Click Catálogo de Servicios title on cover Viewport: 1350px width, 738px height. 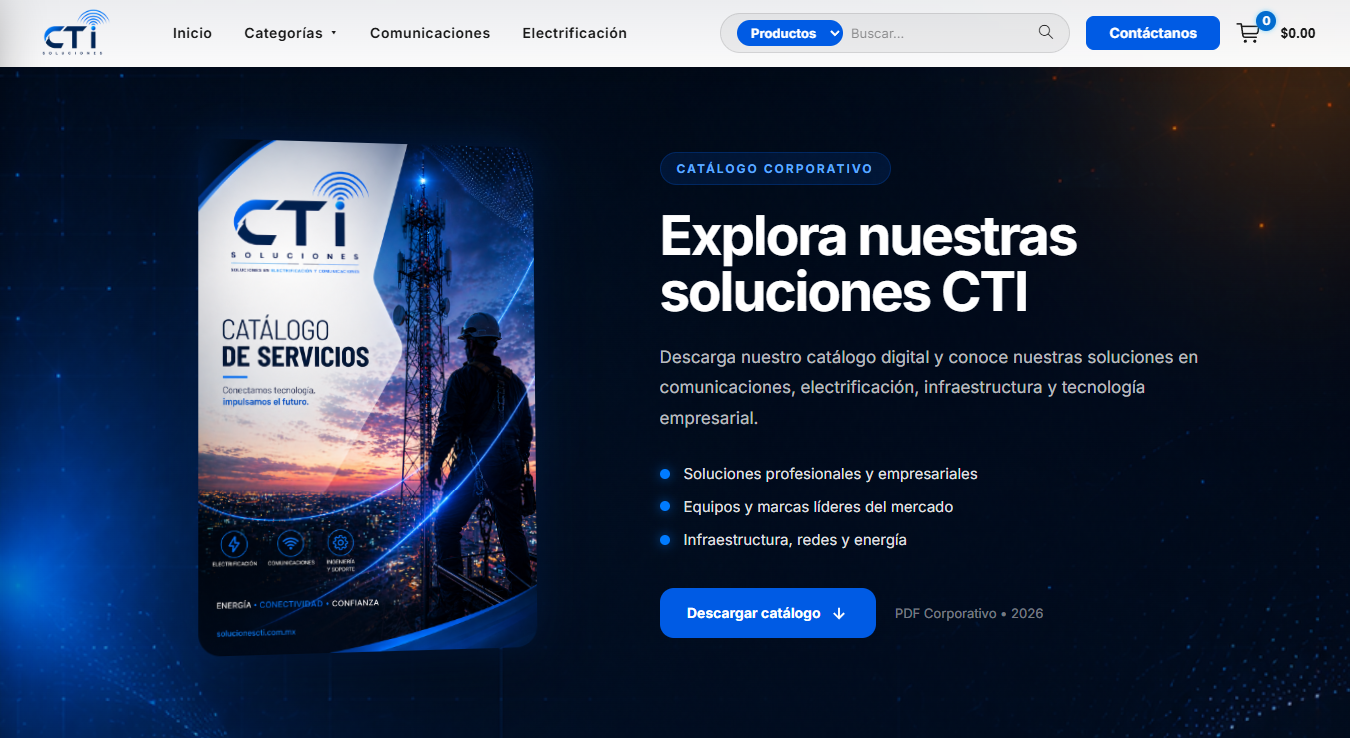coord(295,343)
